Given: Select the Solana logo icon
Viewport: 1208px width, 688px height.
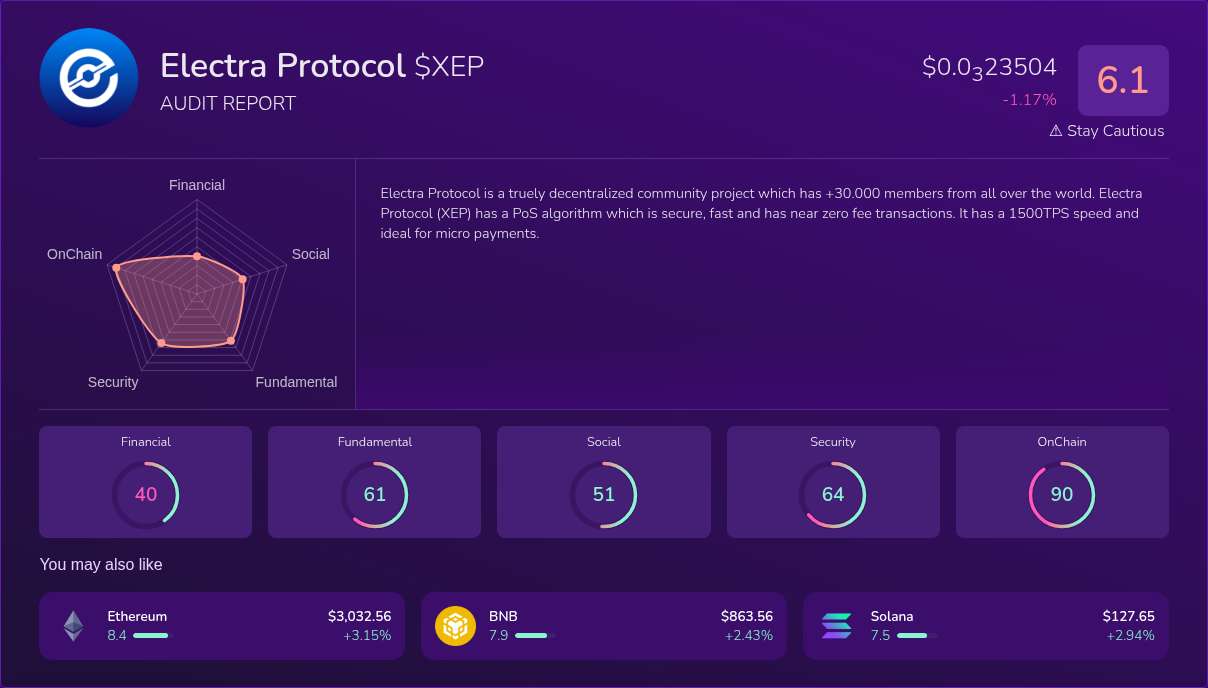Looking at the screenshot, I should 836,624.
